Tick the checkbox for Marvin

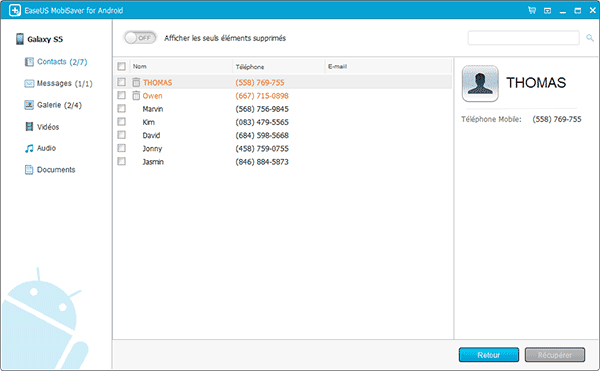tap(122, 109)
